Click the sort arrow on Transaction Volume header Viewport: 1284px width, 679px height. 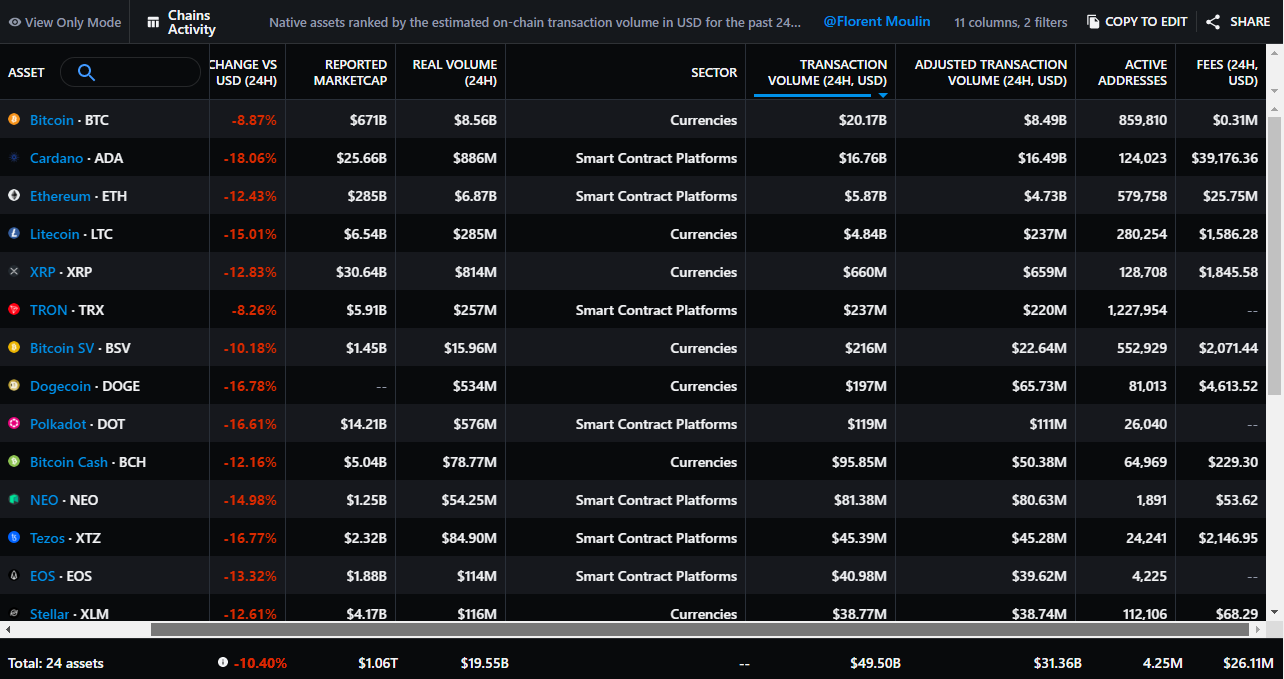[x=883, y=95]
